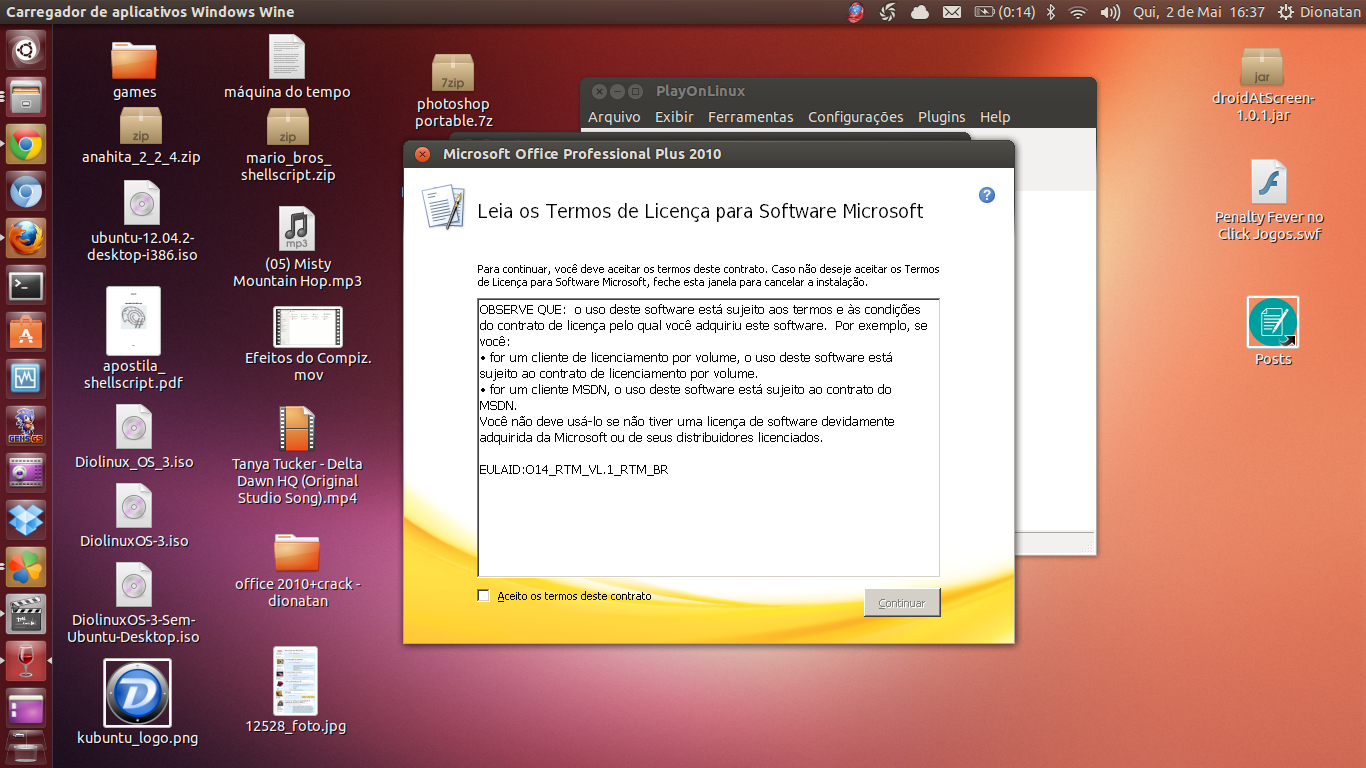Select the Posts shortcut icon
The height and width of the screenshot is (768, 1366).
tap(1273, 332)
